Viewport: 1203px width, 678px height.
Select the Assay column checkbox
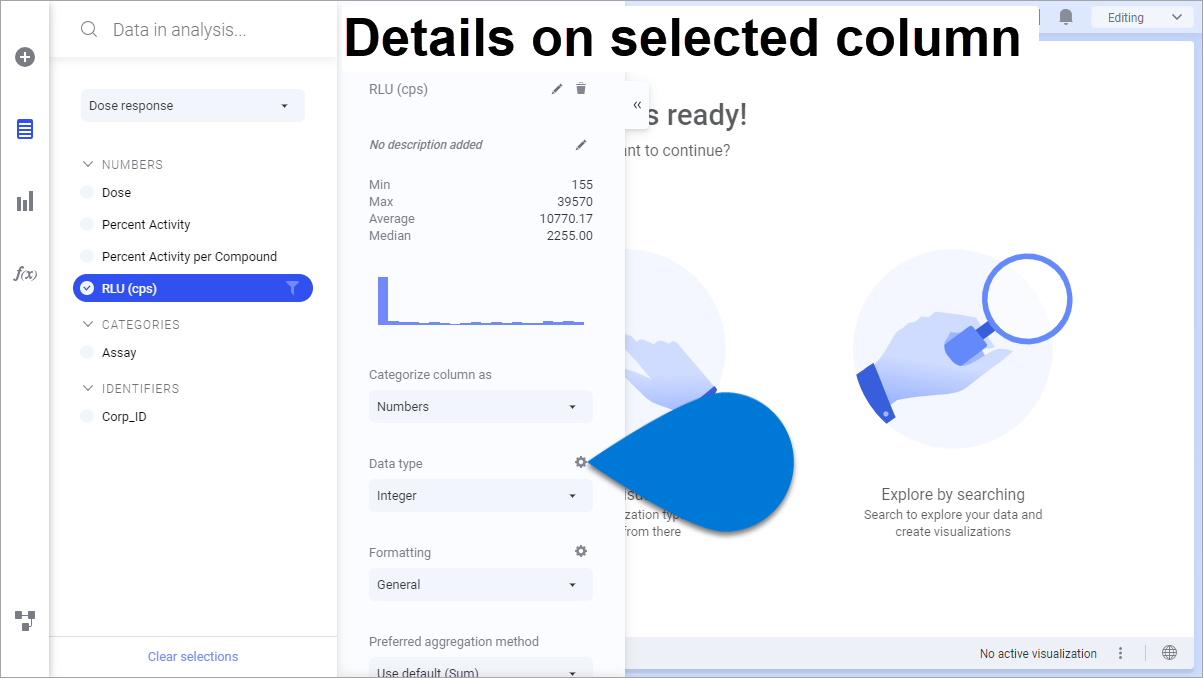pos(87,352)
